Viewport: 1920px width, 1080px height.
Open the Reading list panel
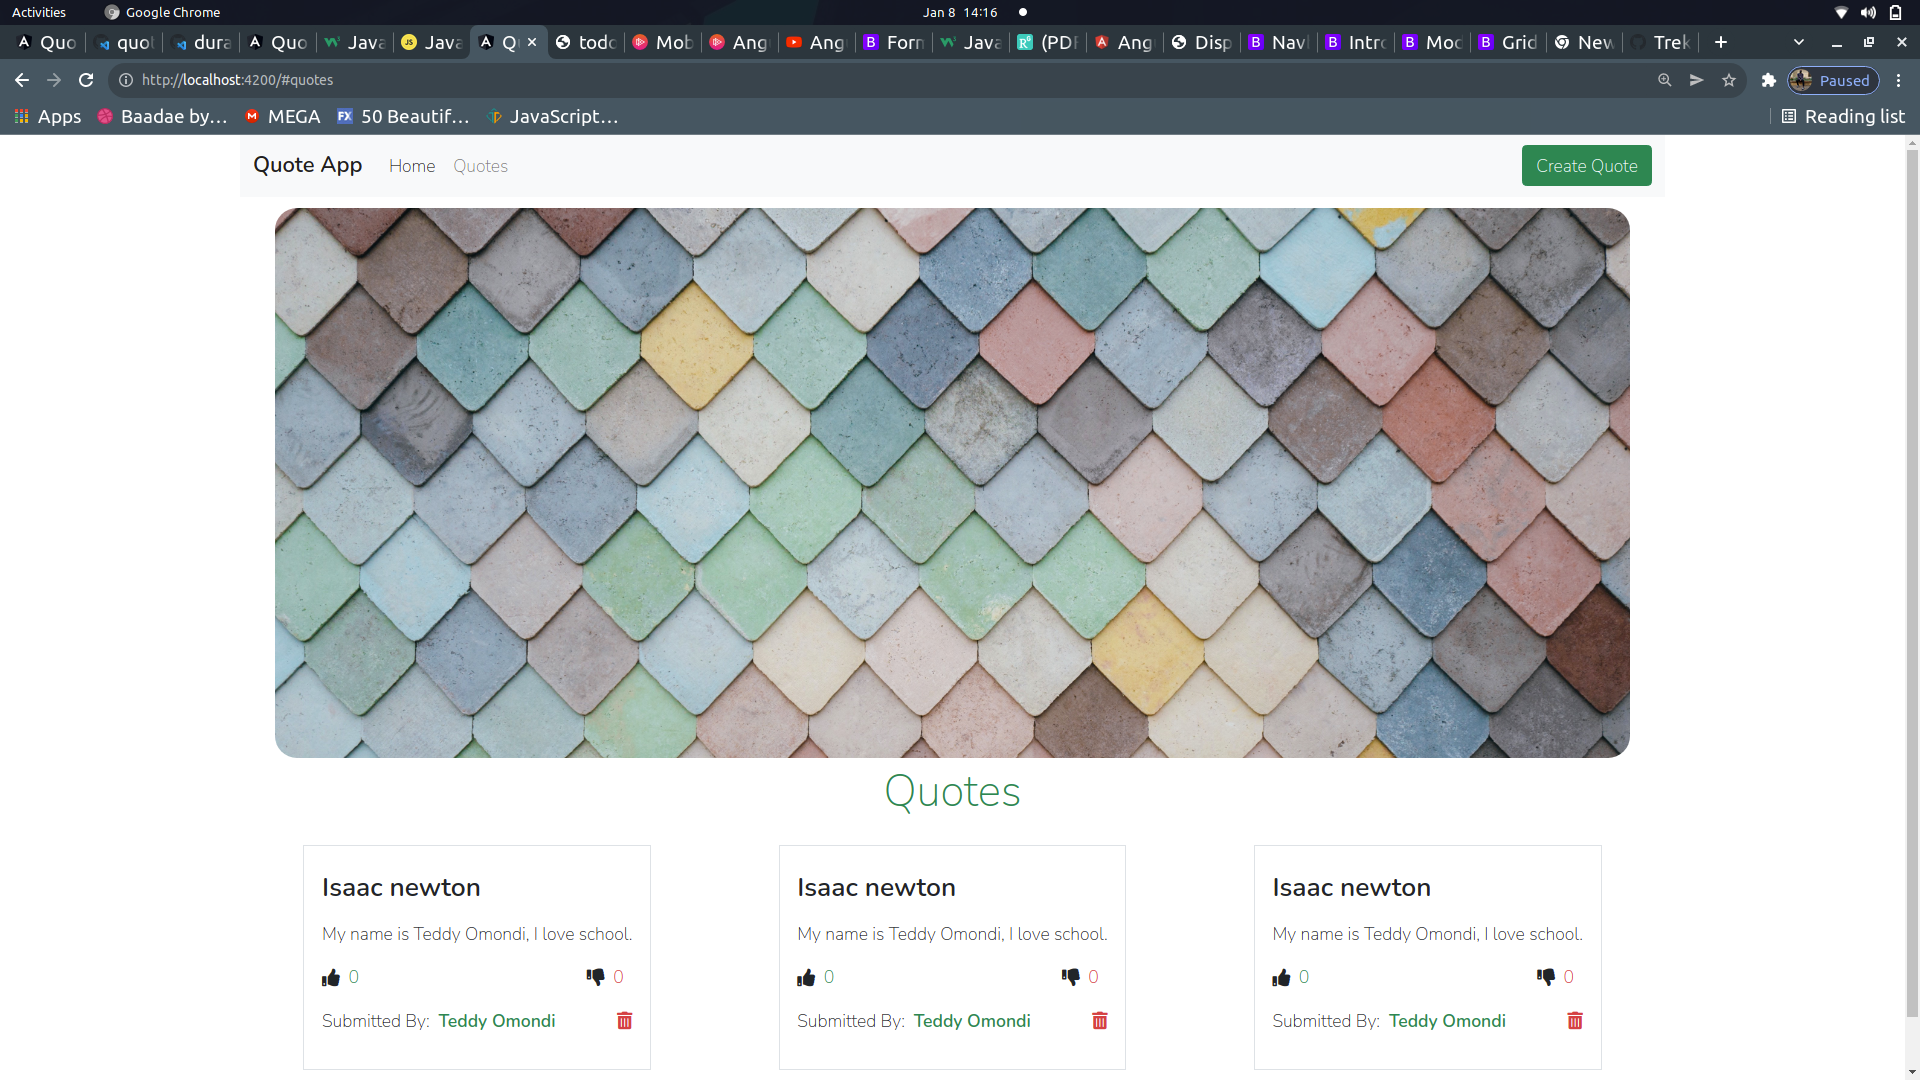(x=1843, y=116)
